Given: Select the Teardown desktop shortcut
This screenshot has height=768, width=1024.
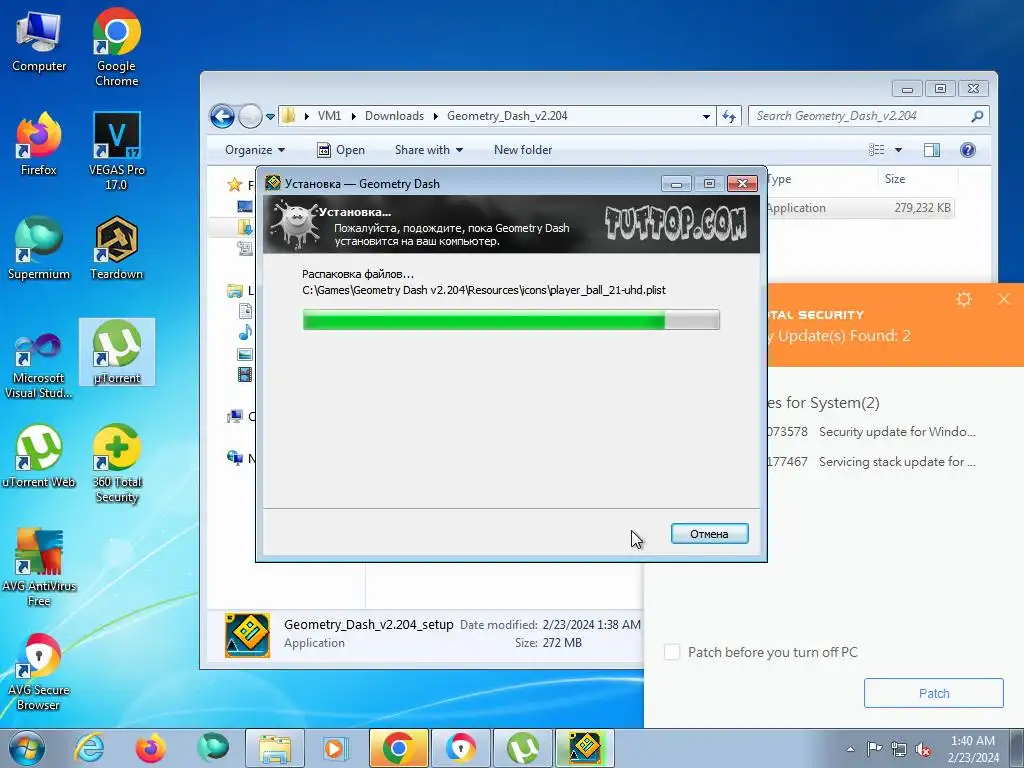Looking at the screenshot, I should coord(116,249).
